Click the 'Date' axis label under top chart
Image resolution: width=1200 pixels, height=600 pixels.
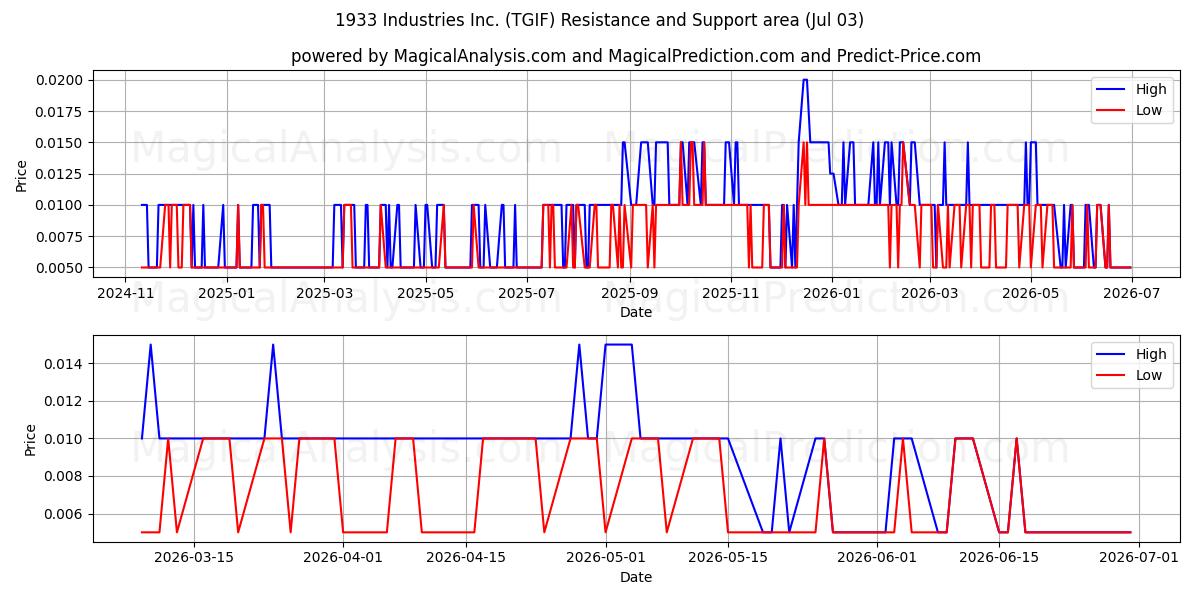(x=636, y=312)
